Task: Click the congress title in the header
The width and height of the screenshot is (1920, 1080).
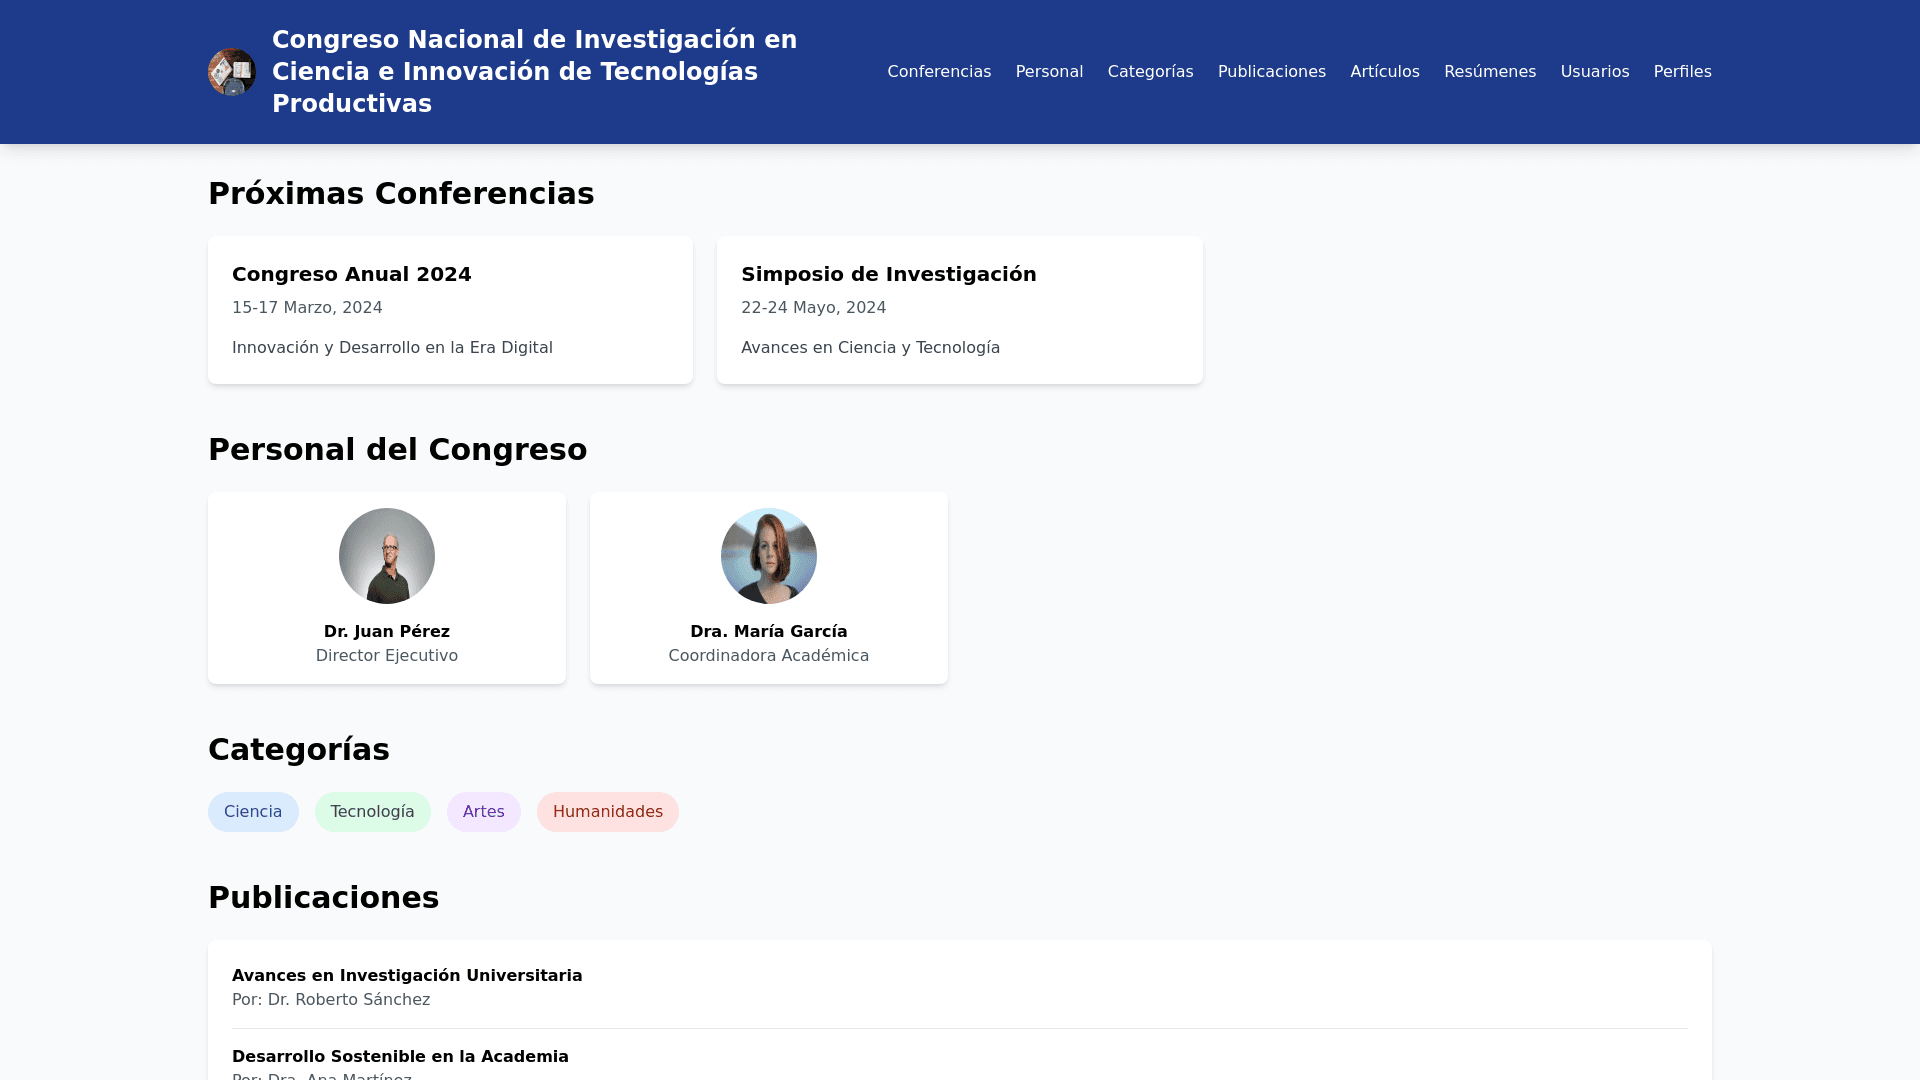Action: [534, 72]
